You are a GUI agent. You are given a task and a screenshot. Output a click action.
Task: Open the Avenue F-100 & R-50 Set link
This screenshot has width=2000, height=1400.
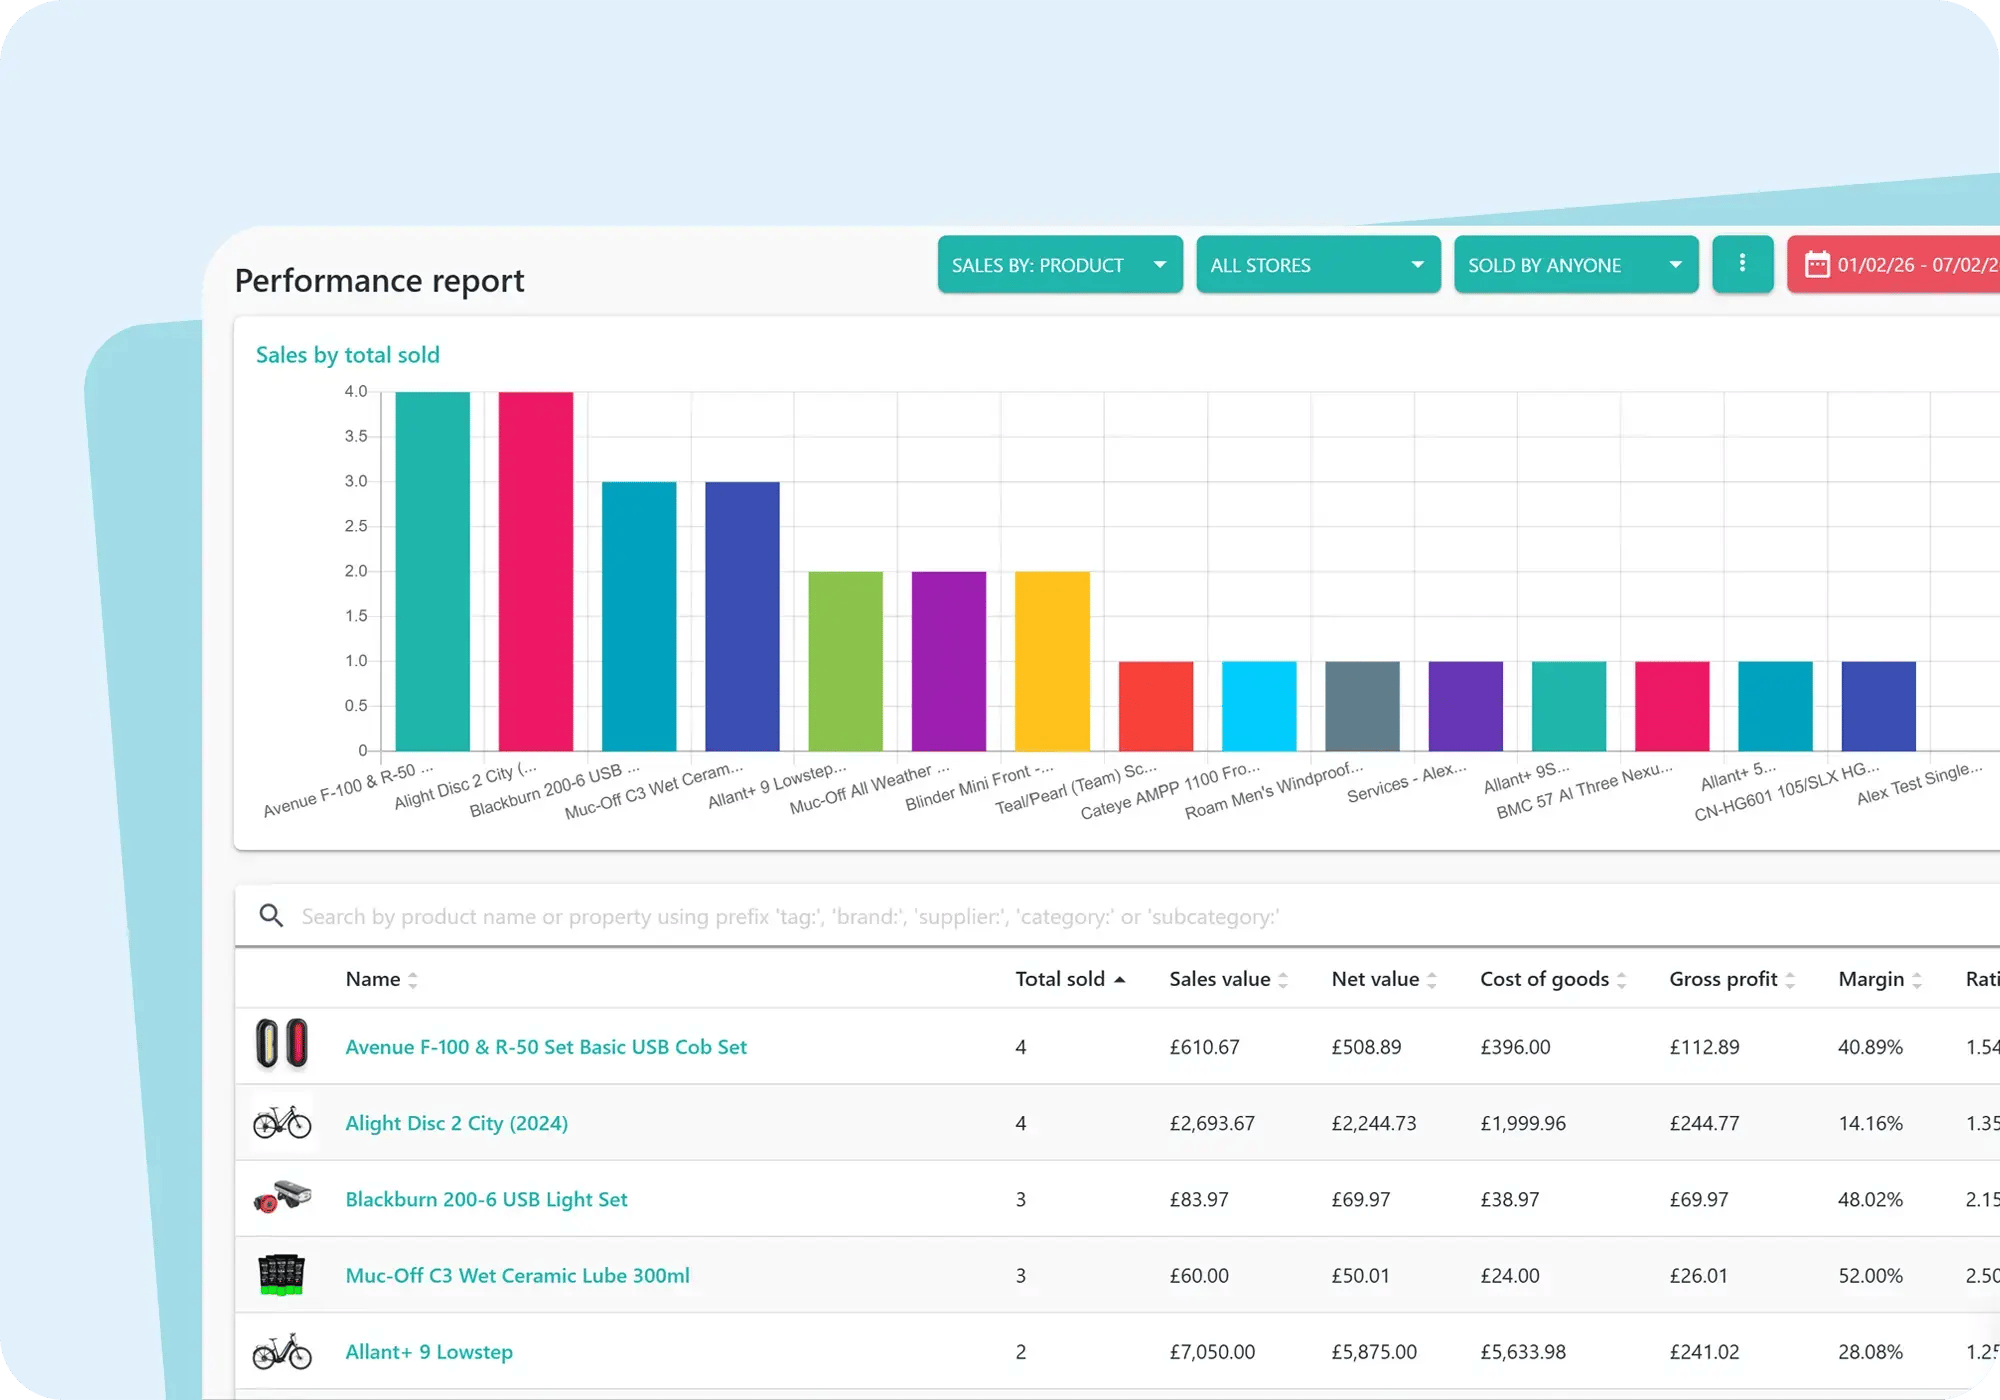point(546,1046)
